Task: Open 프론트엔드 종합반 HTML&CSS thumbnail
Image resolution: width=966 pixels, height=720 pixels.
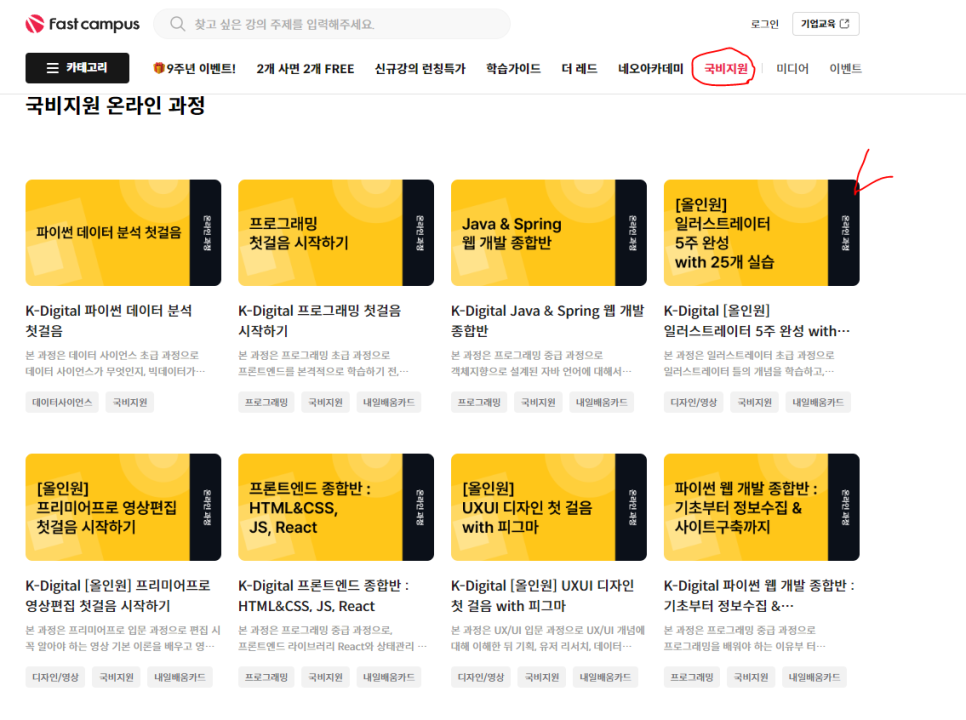Action: [x=336, y=508]
